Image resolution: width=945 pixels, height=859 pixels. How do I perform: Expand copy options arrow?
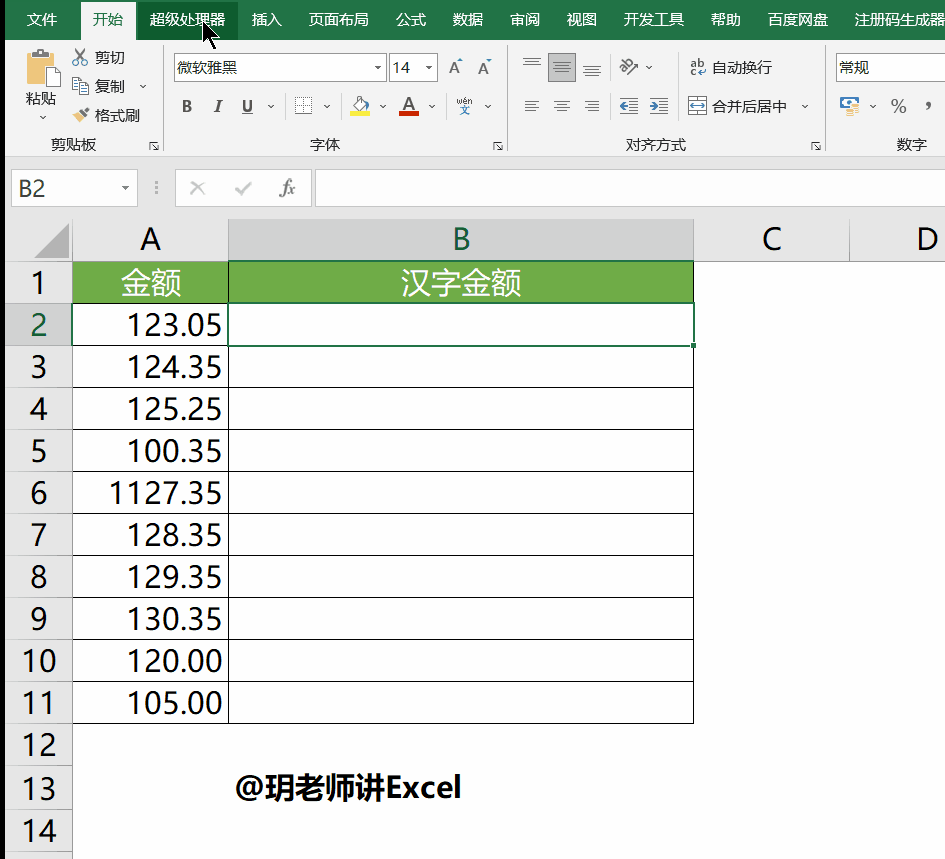pos(143,86)
